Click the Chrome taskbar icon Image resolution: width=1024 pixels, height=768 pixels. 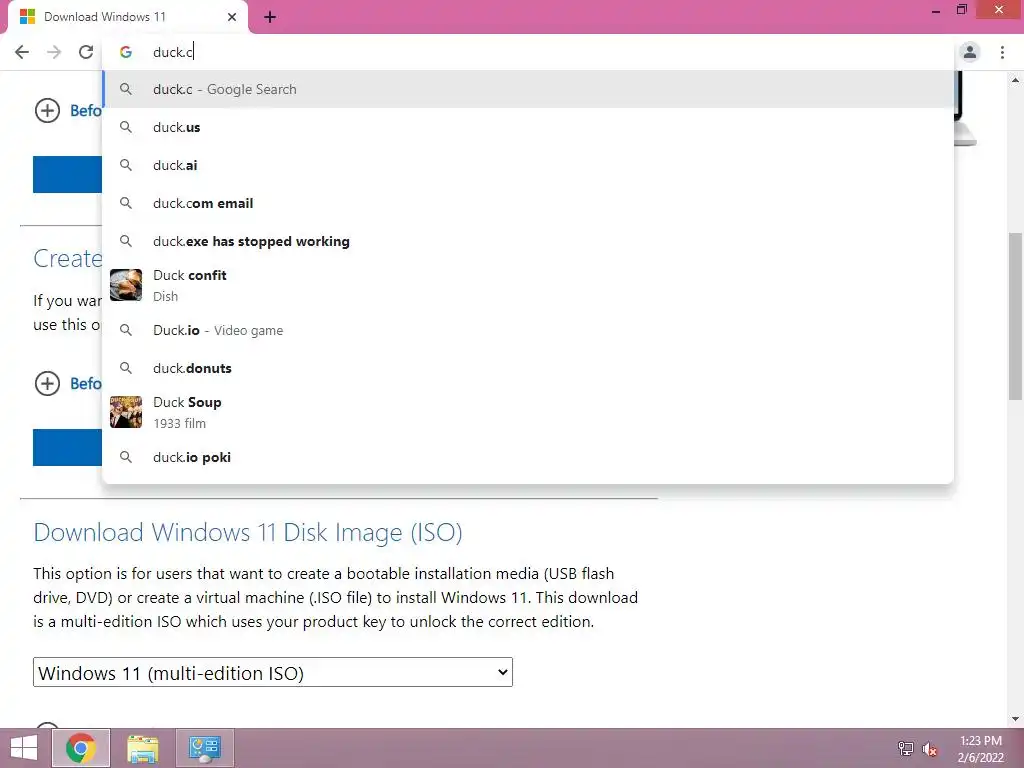(80, 748)
